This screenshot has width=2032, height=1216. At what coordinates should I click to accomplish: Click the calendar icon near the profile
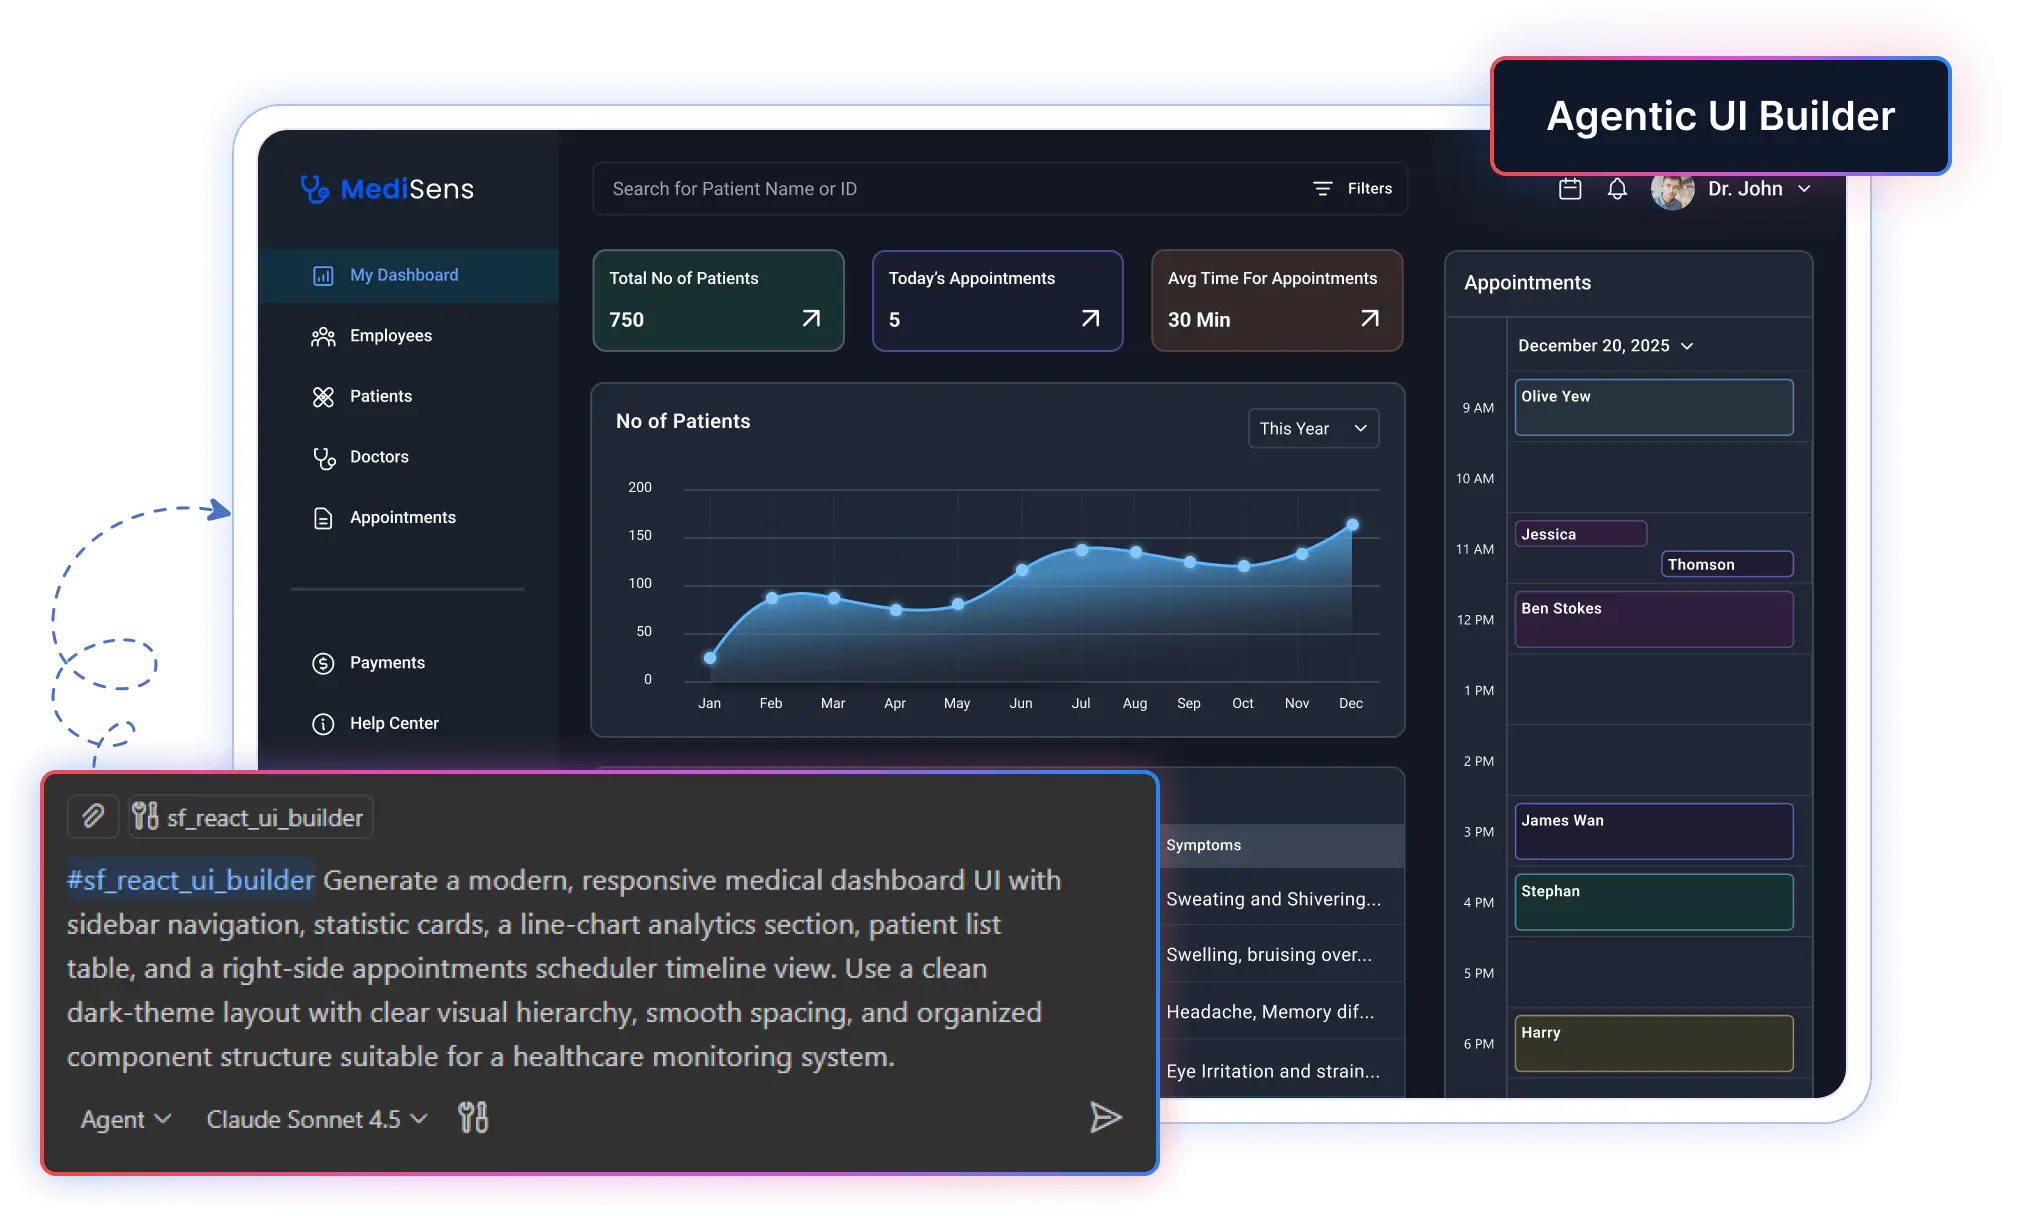(1569, 189)
